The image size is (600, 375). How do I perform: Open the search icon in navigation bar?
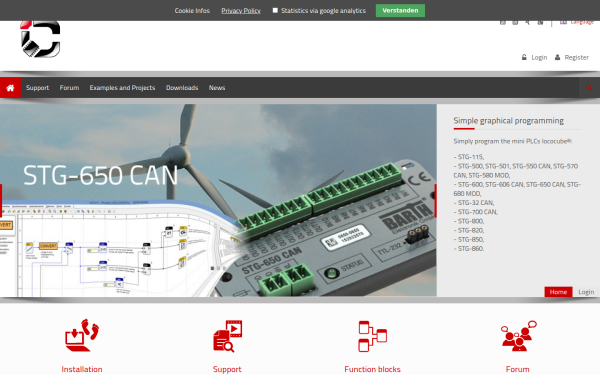pos(589,88)
